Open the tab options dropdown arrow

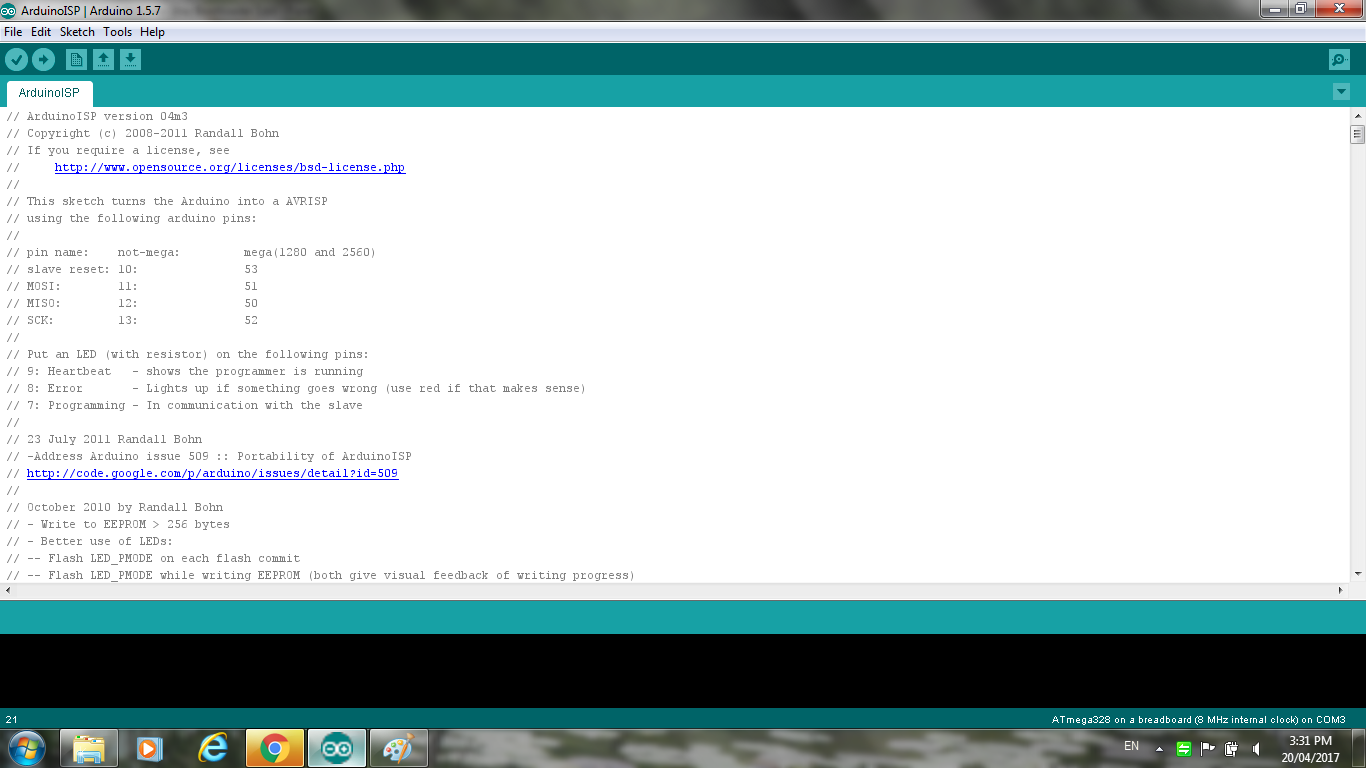pos(1341,92)
